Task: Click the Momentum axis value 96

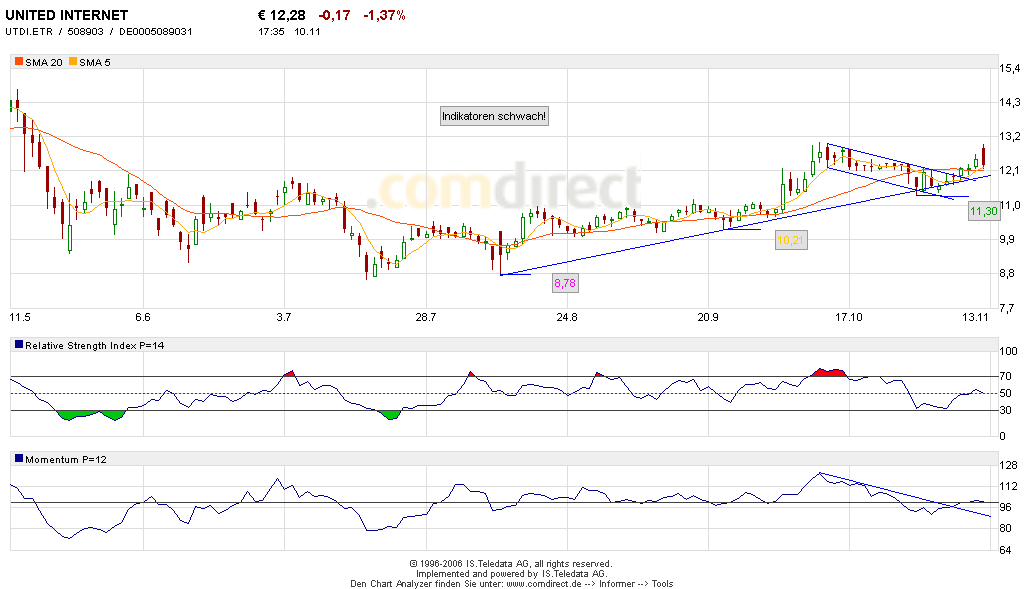Action: pyautogui.click(x=1006, y=507)
